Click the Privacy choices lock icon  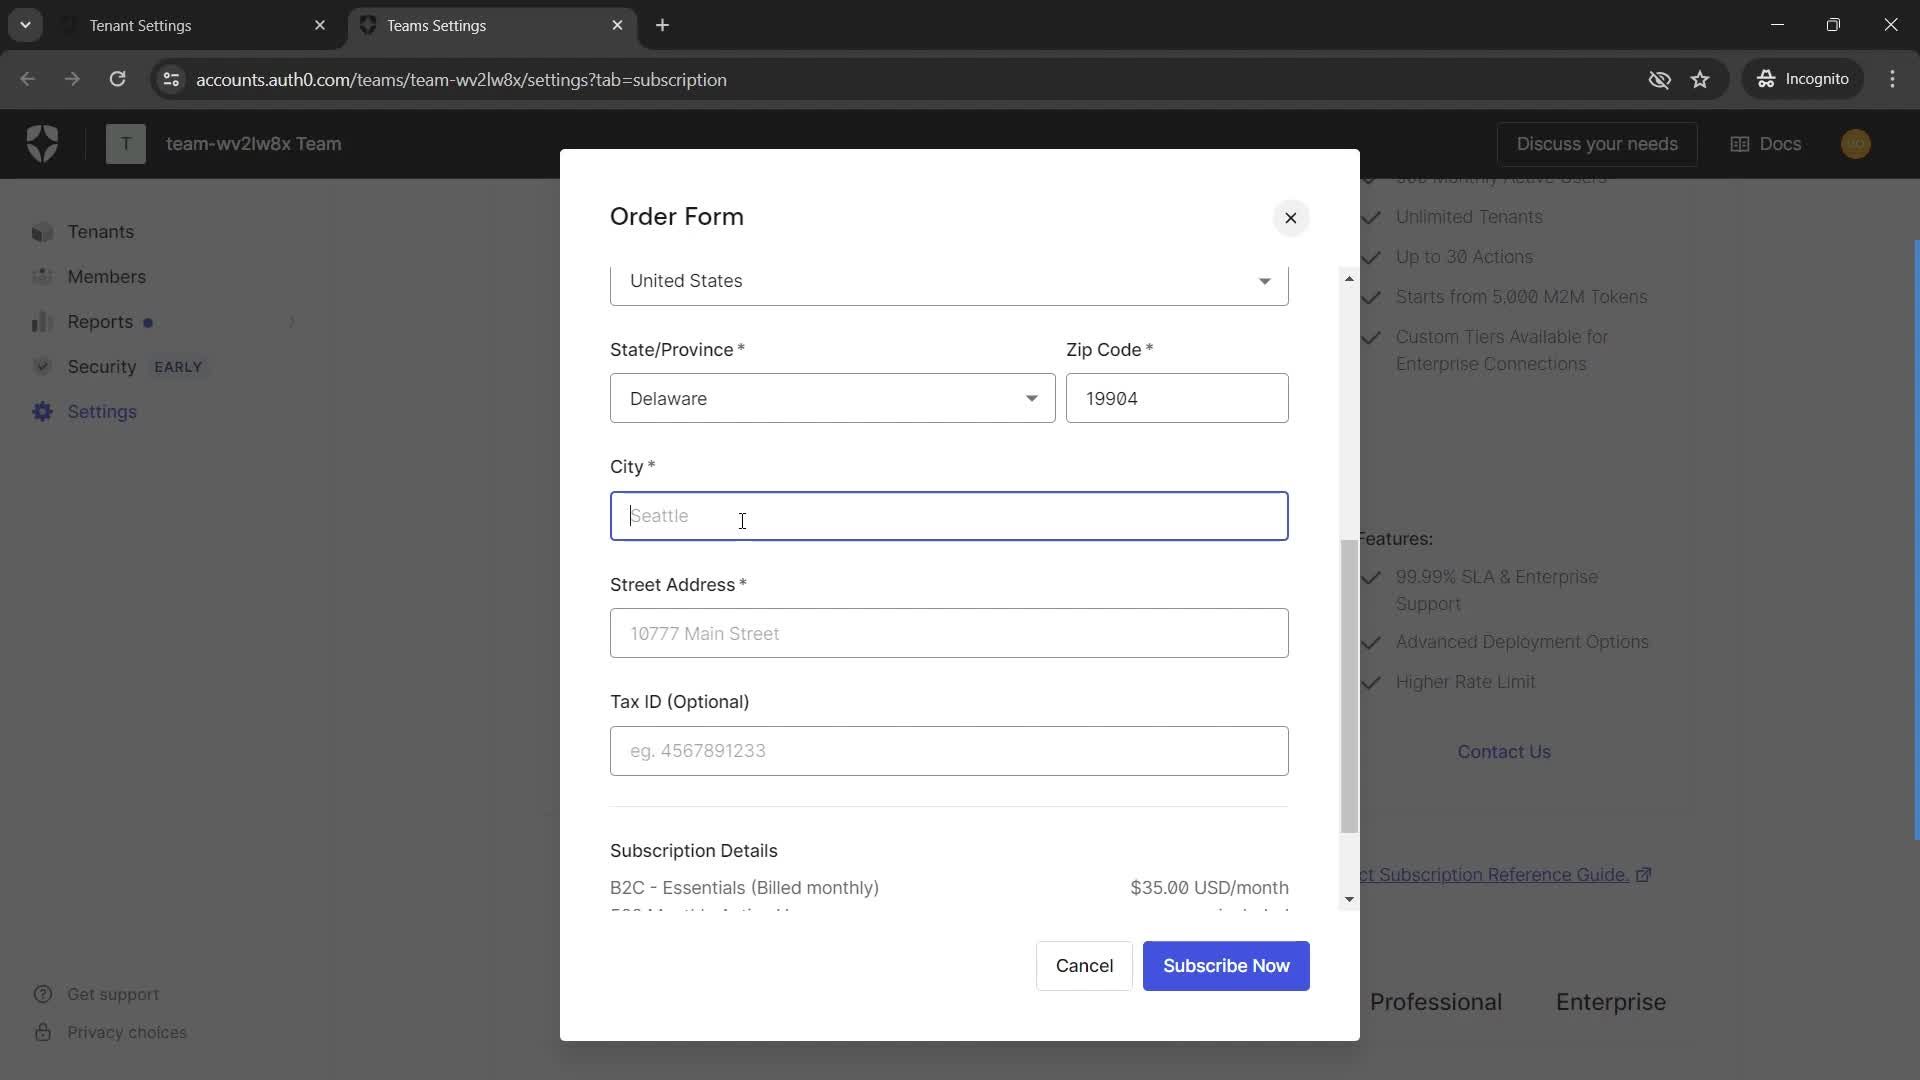42,1032
